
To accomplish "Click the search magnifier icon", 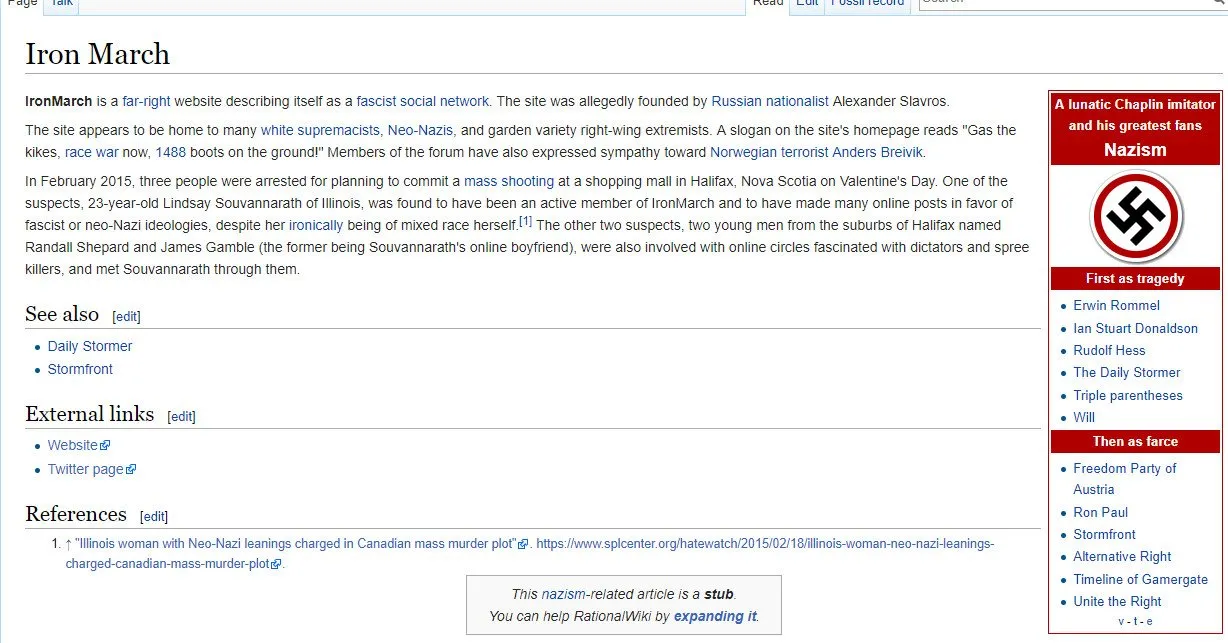I will [1218, 3].
